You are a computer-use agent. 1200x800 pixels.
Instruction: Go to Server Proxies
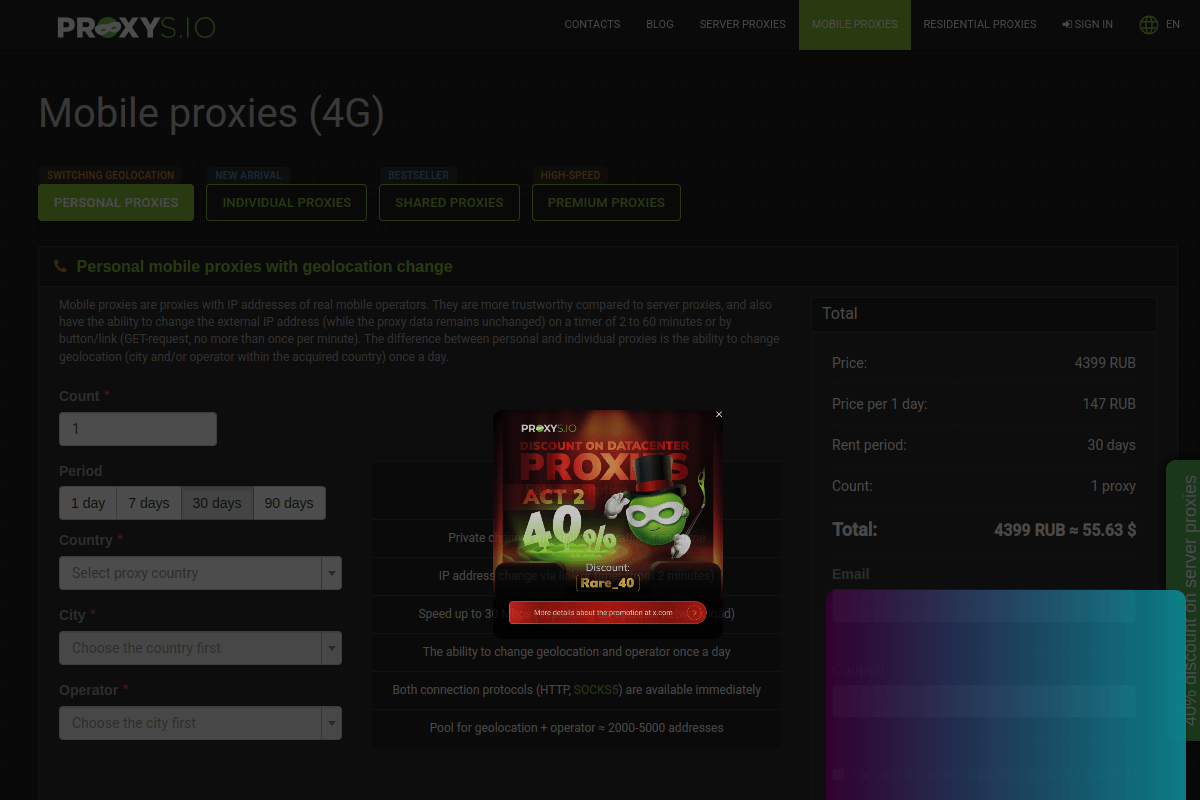click(x=742, y=24)
